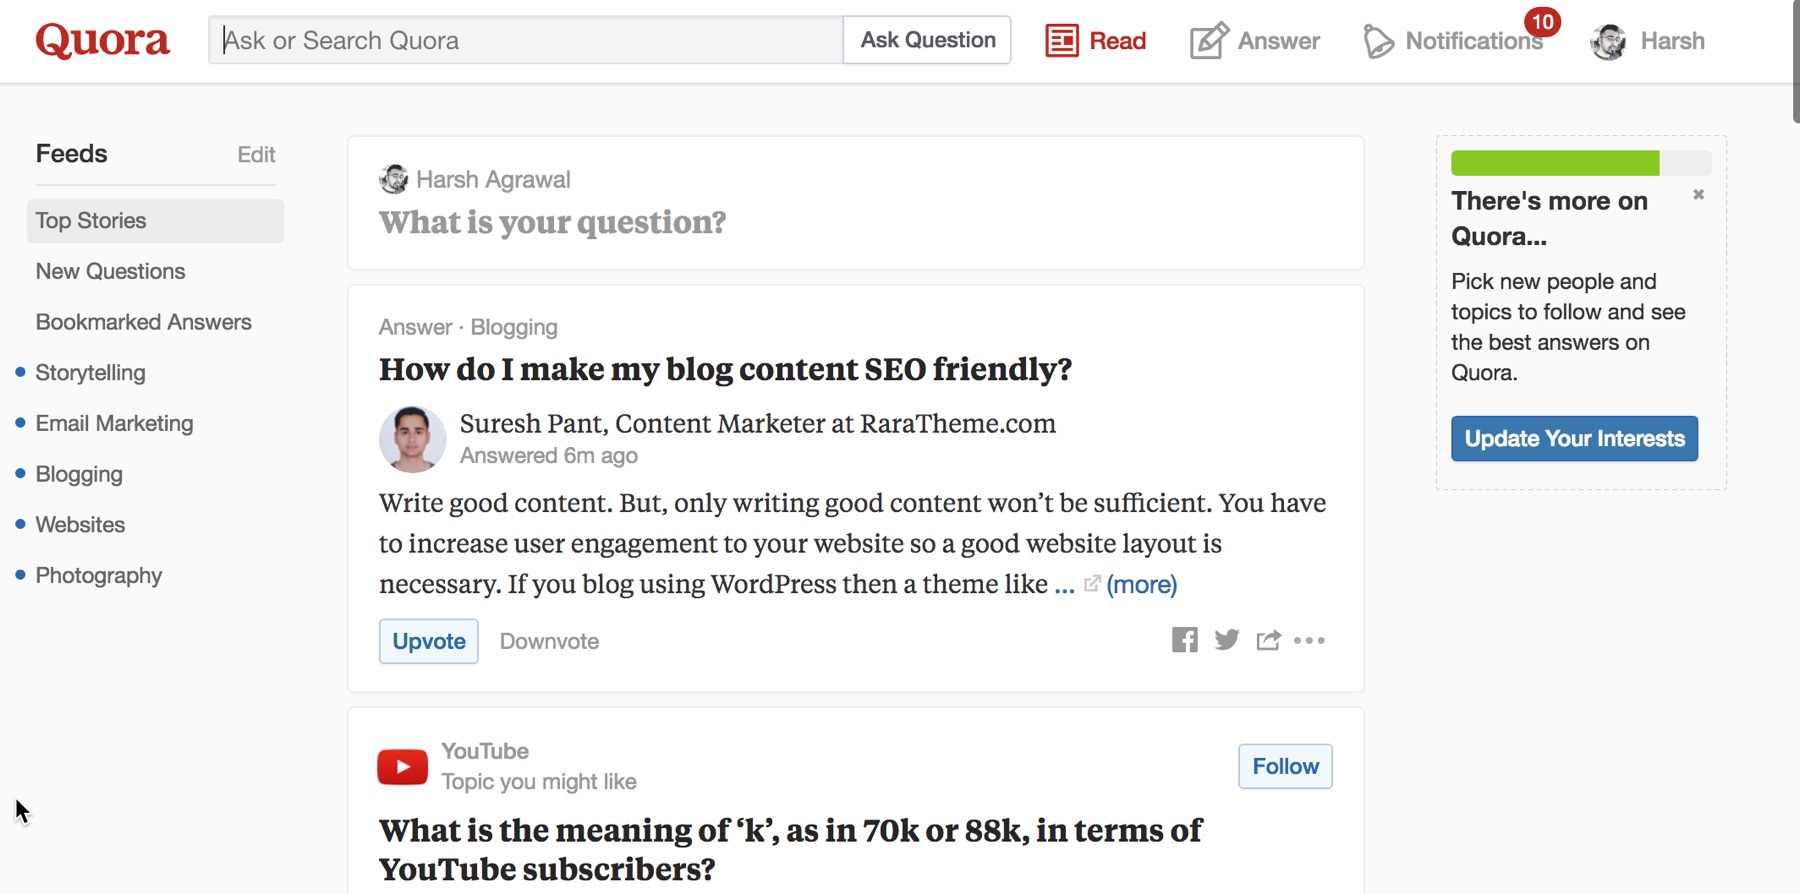Open the Blogging topic feed in sidebar
1800x894 pixels.
tap(79, 474)
